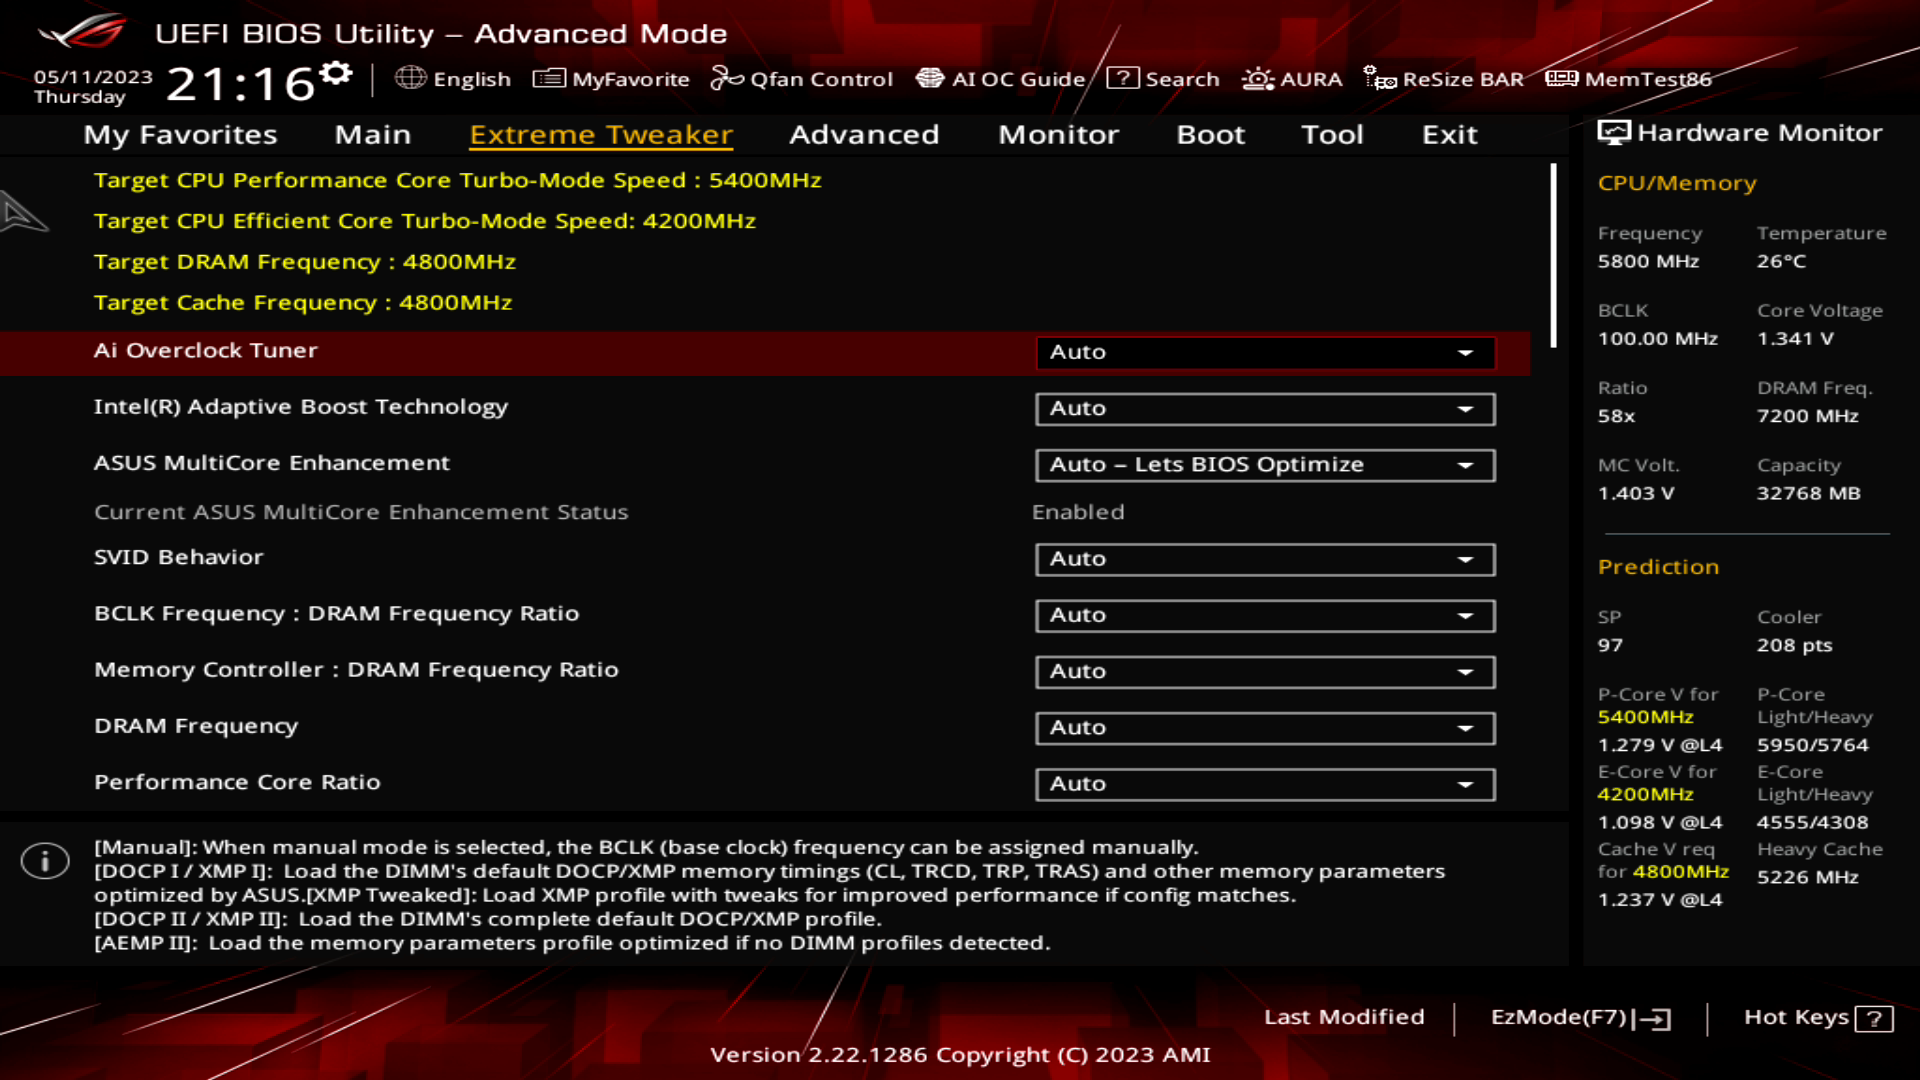
Task: Open Ai Overclock Tuner dropdown
Action: pos(1265,352)
